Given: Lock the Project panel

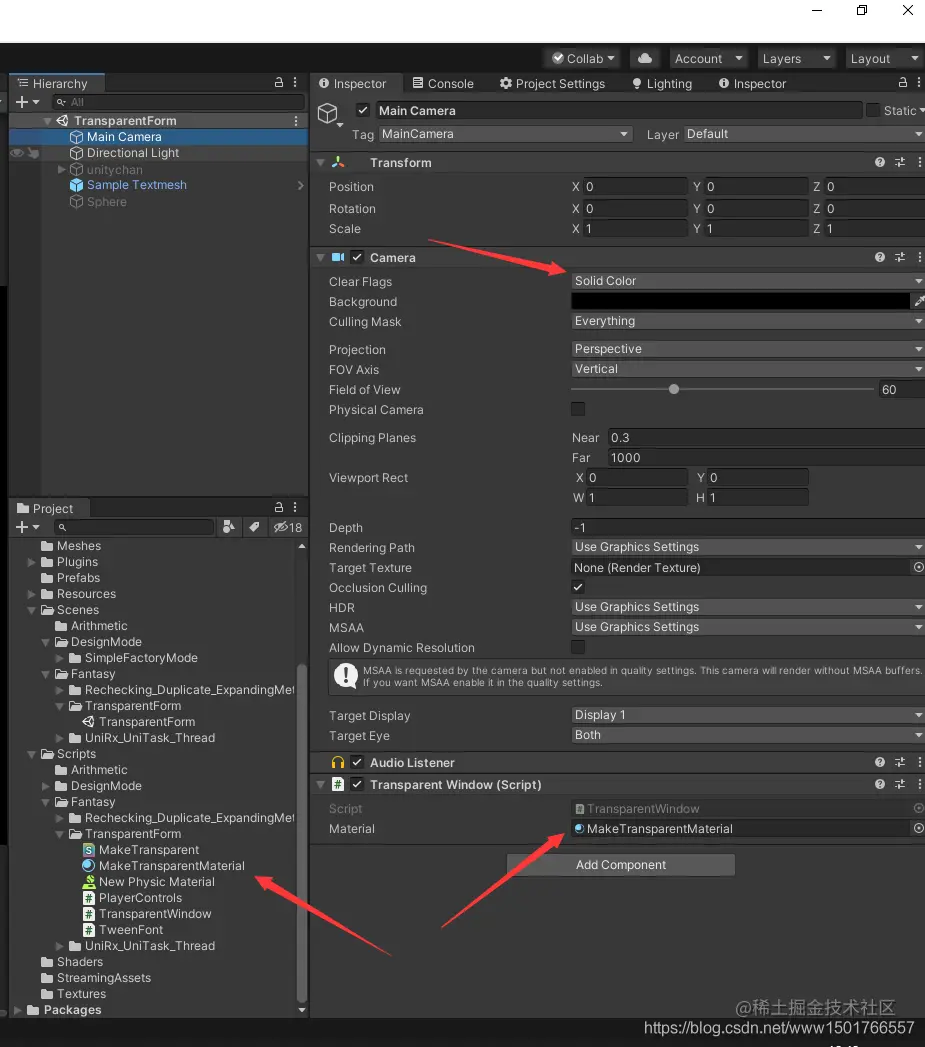Looking at the screenshot, I should pyautogui.click(x=279, y=507).
